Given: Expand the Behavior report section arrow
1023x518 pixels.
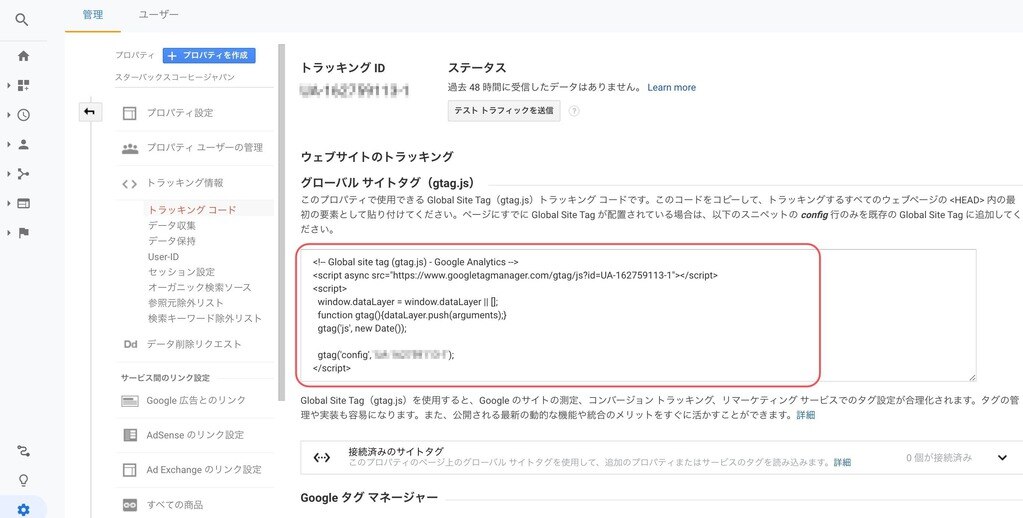Looking at the screenshot, I should tap(9, 203).
